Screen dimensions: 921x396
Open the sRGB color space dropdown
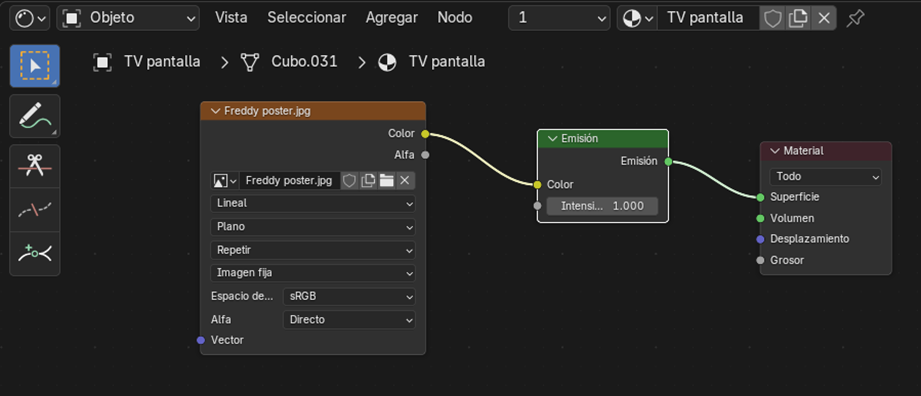click(x=349, y=297)
